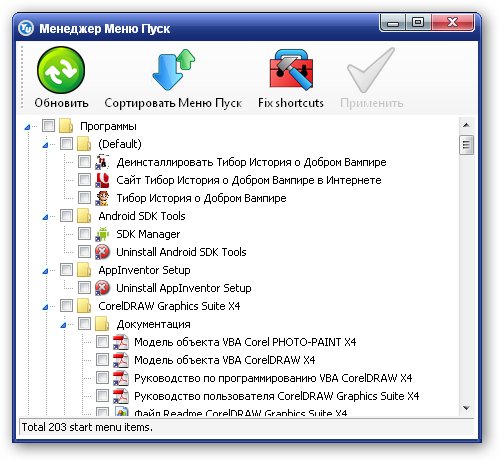Screen dimensions: 500x461
Task: Collapse the (Default) tree node
Action: coord(45,145)
